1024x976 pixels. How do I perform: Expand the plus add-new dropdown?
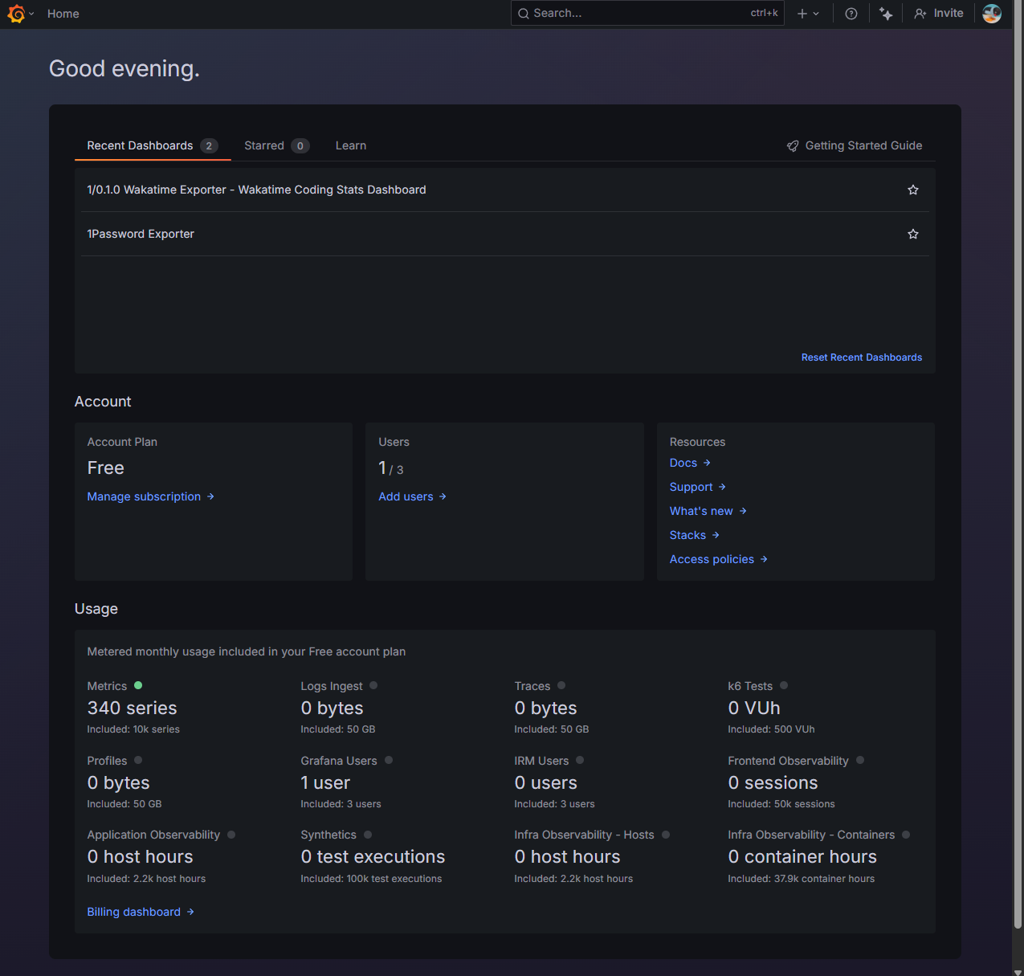pos(808,14)
